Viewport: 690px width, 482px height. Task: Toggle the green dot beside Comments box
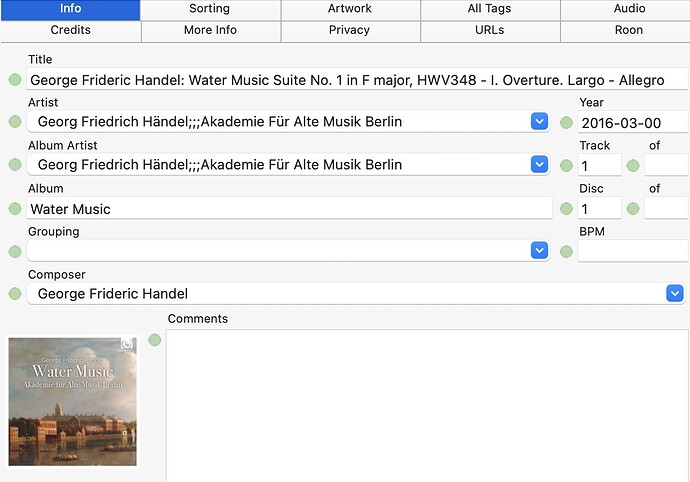[155, 340]
